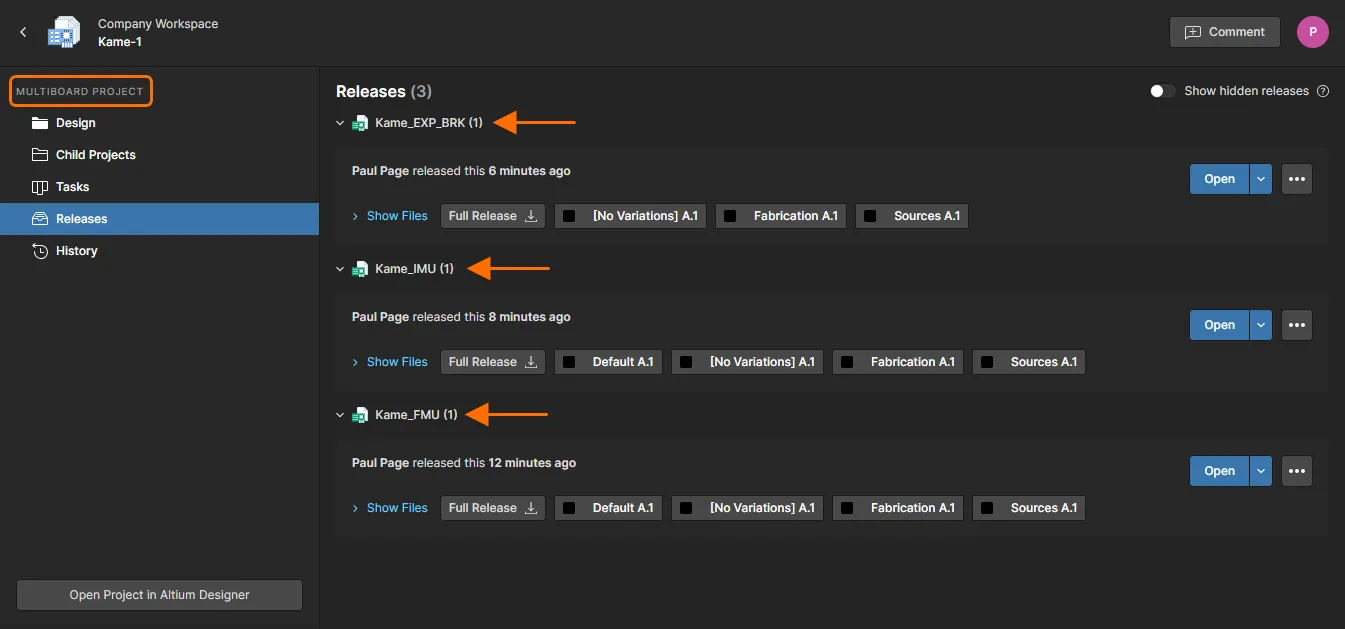Open the Design section
1345x629 pixels.
click(160, 123)
